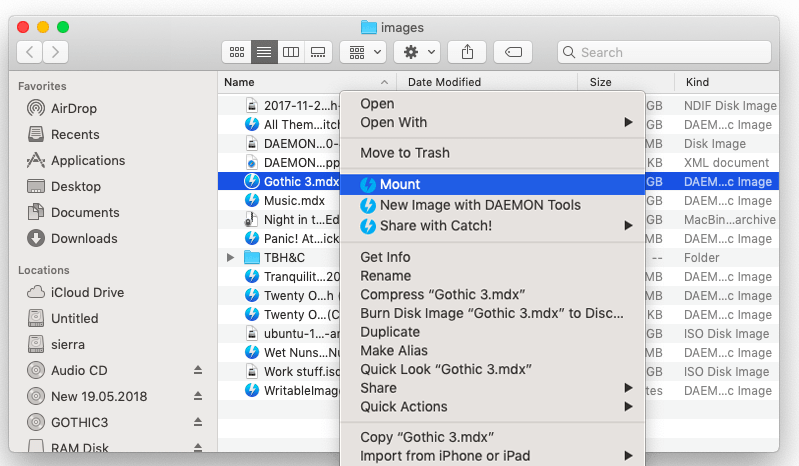Screen dimensions: 799x466
Task: Sort by the Kind column header
Action: [727, 82]
